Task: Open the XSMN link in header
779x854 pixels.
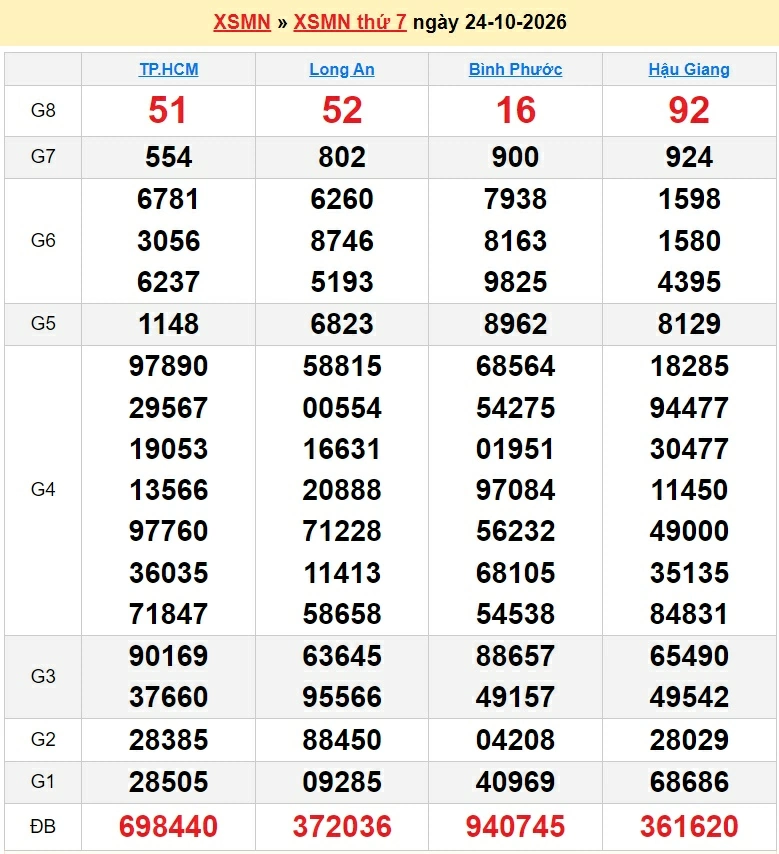Action: point(242,22)
